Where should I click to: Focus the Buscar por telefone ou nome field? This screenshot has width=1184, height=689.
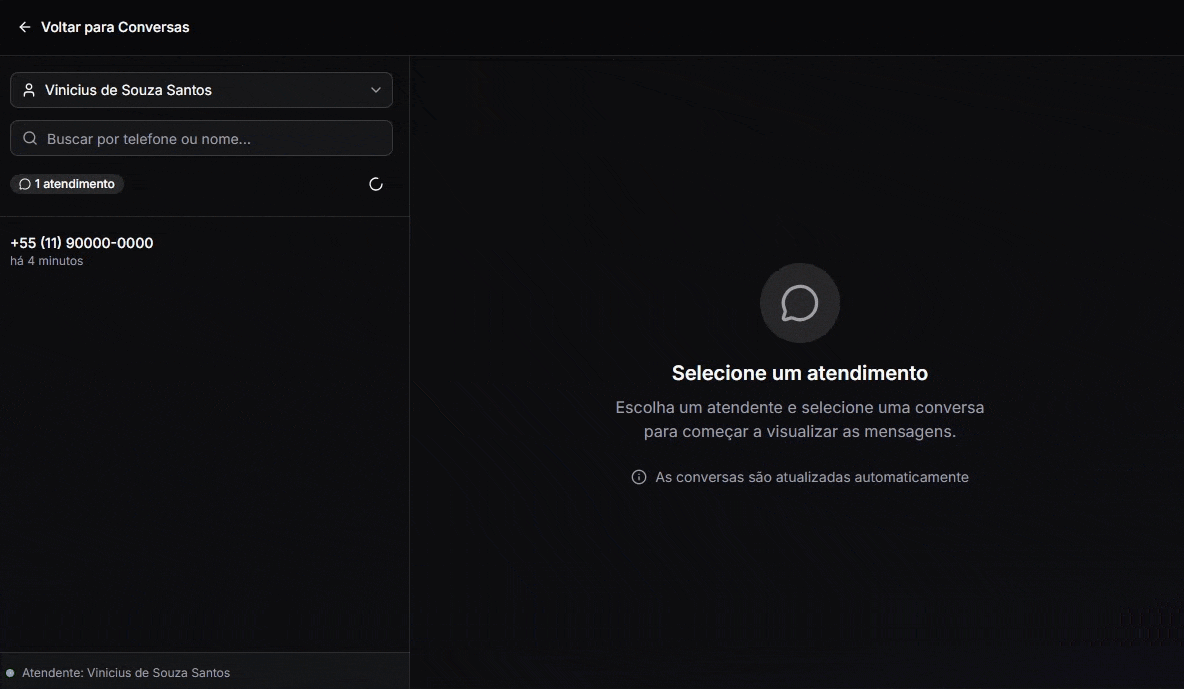tap(201, 138)
